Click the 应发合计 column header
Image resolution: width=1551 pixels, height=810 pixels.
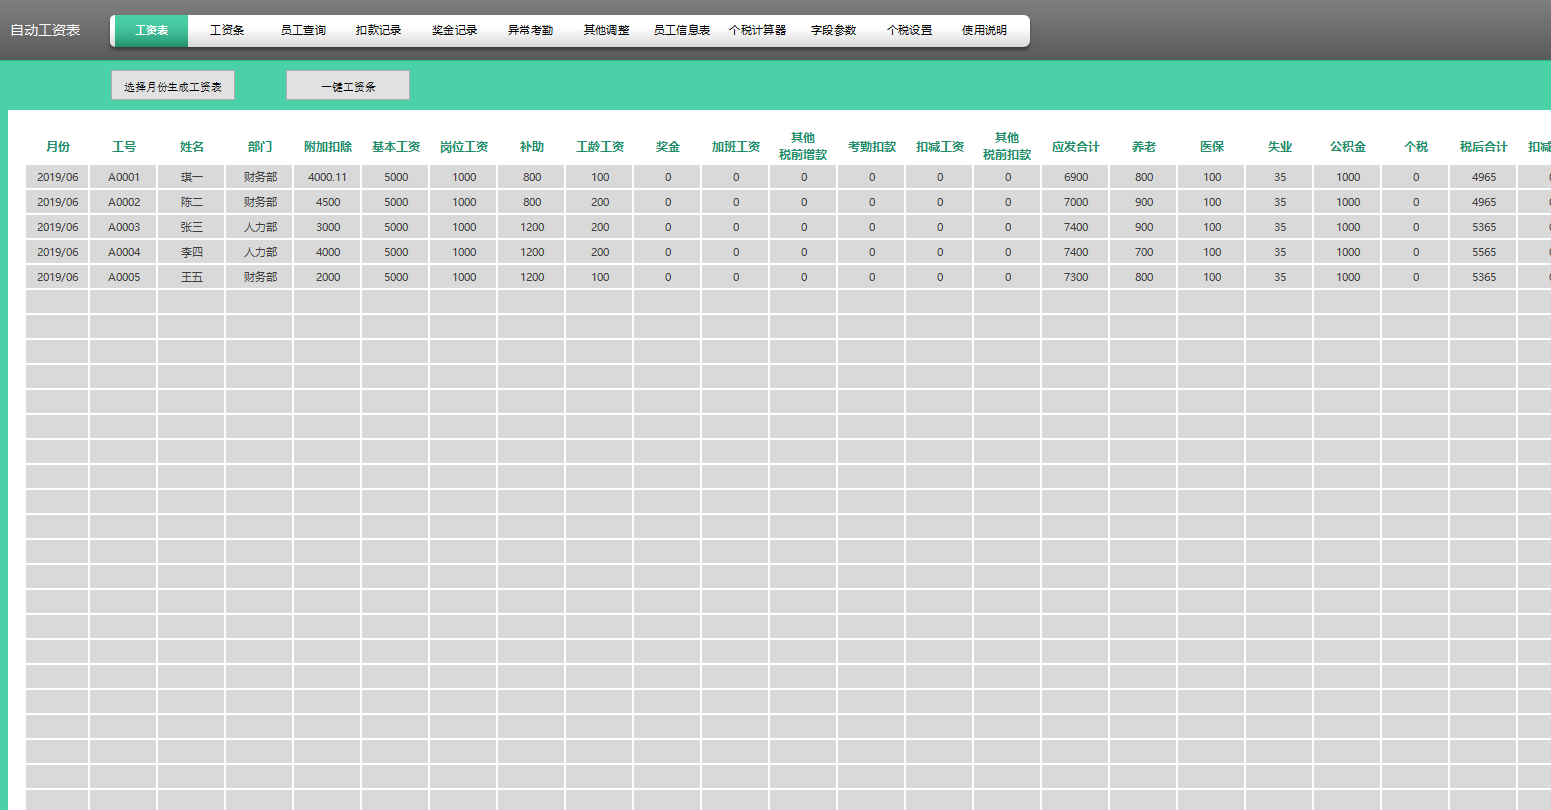pos(1075,147)
